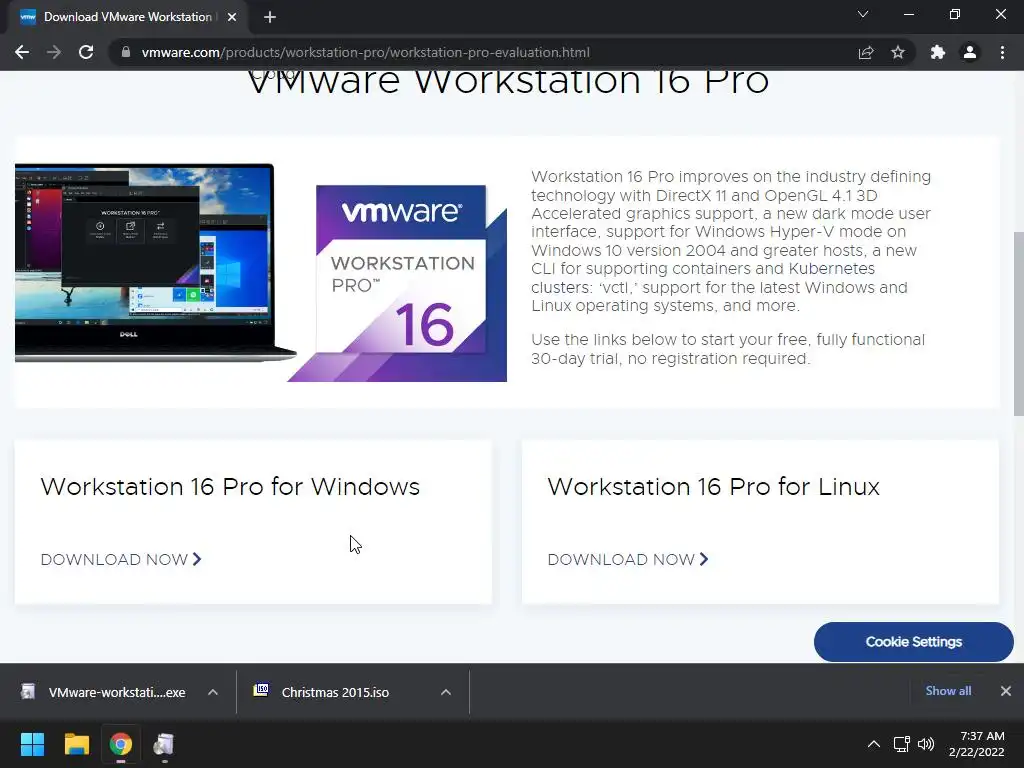Open the VMware installer taskbar icon
The height and width of the screenshot is (768, 1024).
click(x=164, y=744)
